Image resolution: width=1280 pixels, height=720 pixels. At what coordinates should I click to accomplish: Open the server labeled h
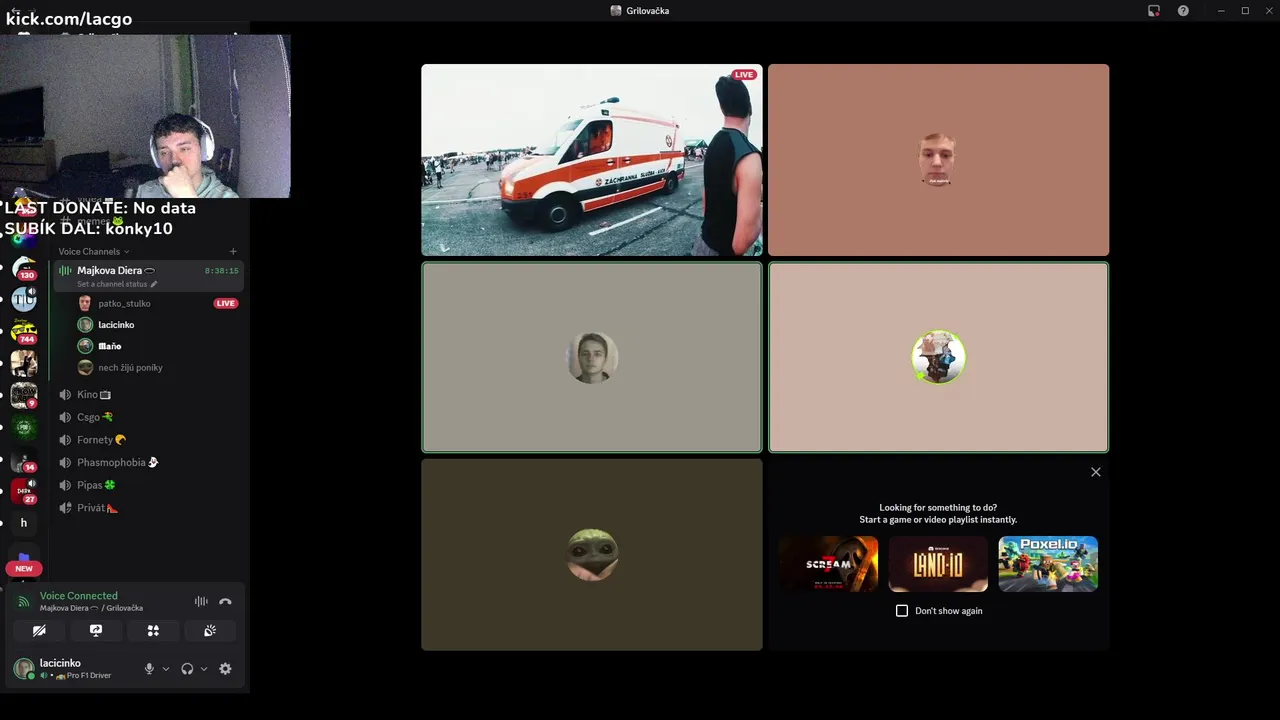click(x=24, y=523)
